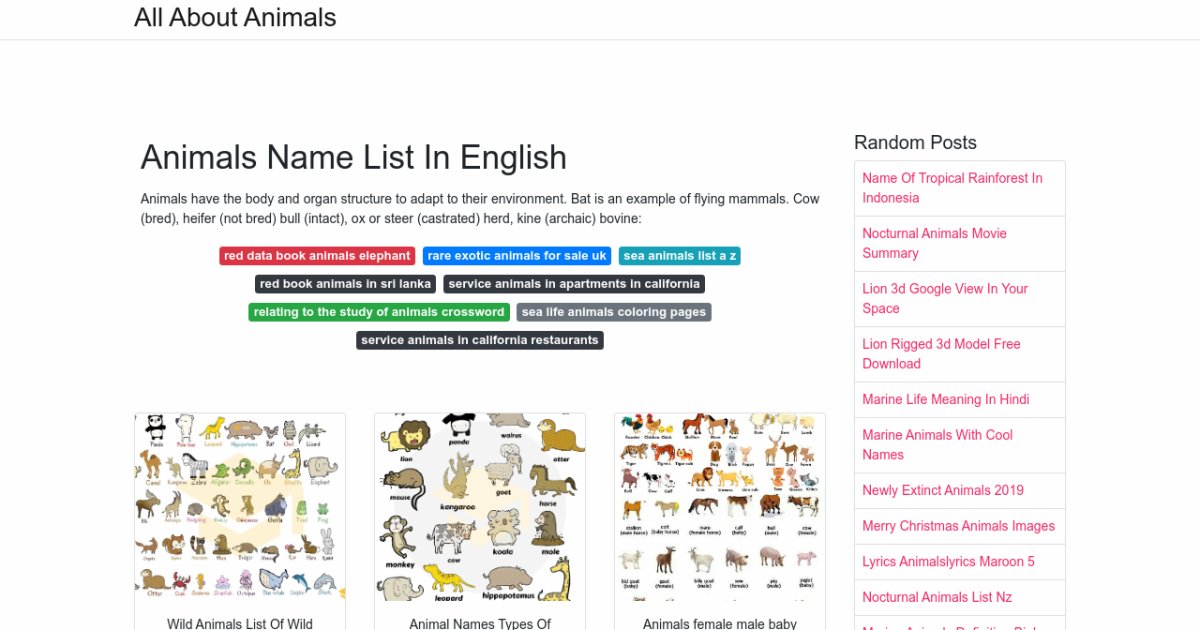Click Merry Christmas Animals Images link
Screen dimensions: 1200x630
[x=958, y=526]
